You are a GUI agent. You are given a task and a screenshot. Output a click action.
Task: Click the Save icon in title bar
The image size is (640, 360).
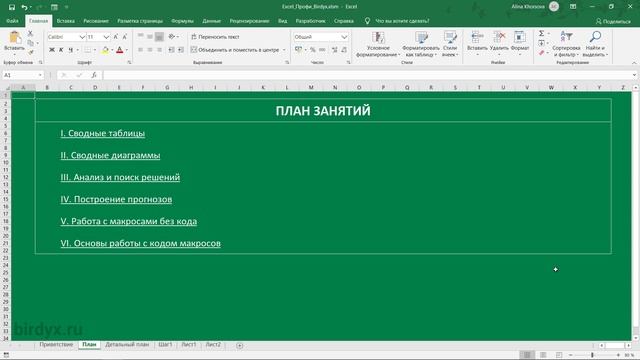11,7
